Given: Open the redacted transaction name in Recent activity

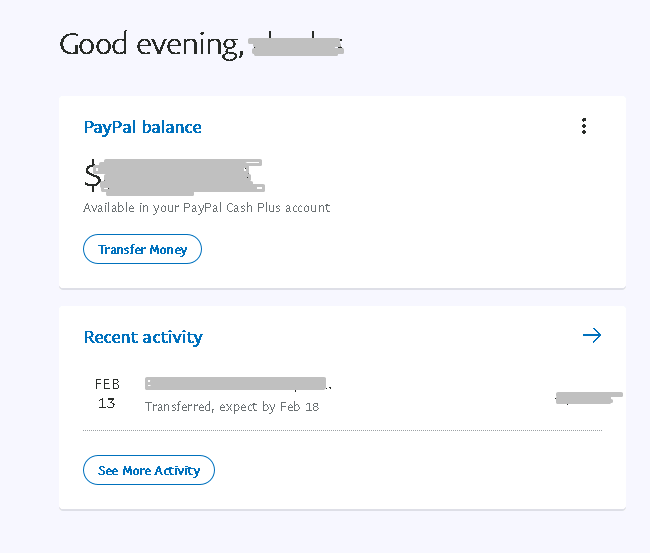Looking at the screenshot, I should click(235, 383).
